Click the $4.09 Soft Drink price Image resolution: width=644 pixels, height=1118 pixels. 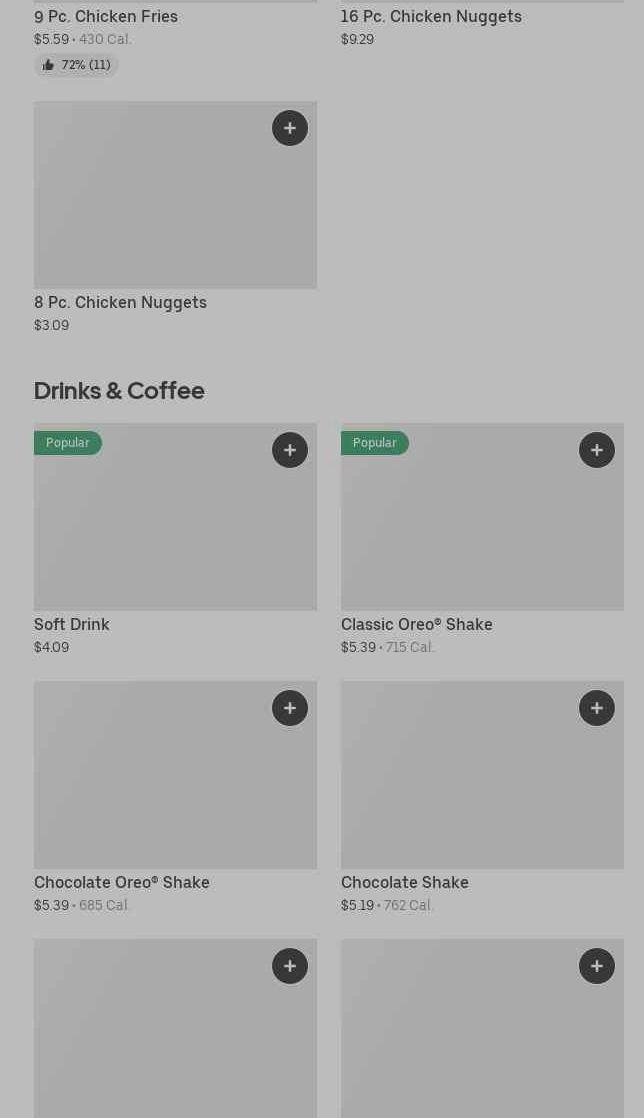pyautogui.click(x=51, y=647)
